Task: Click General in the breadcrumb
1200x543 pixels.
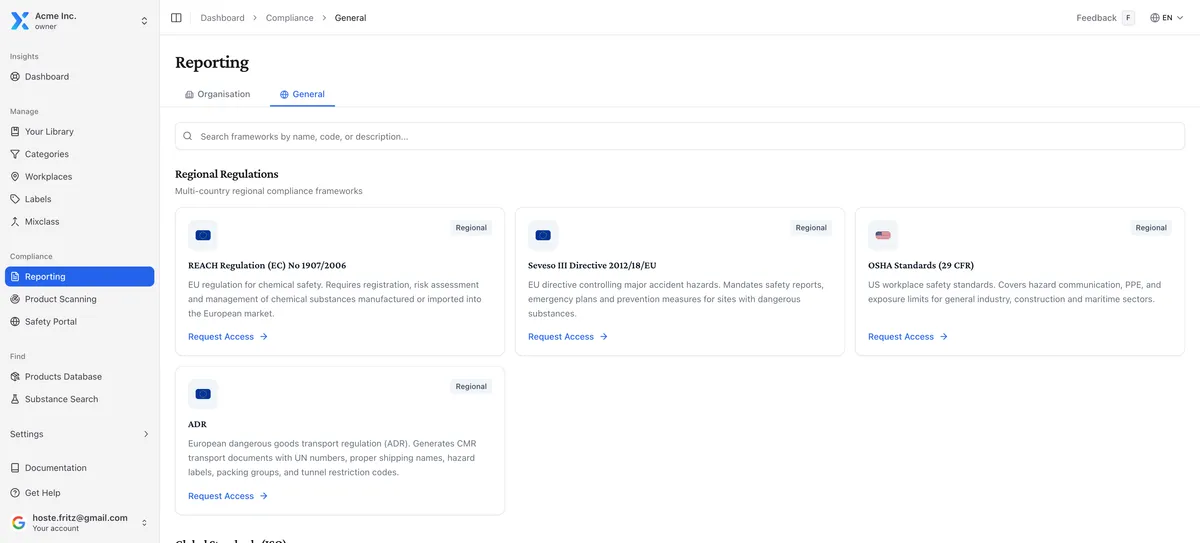Action: (x=351, y=18)
